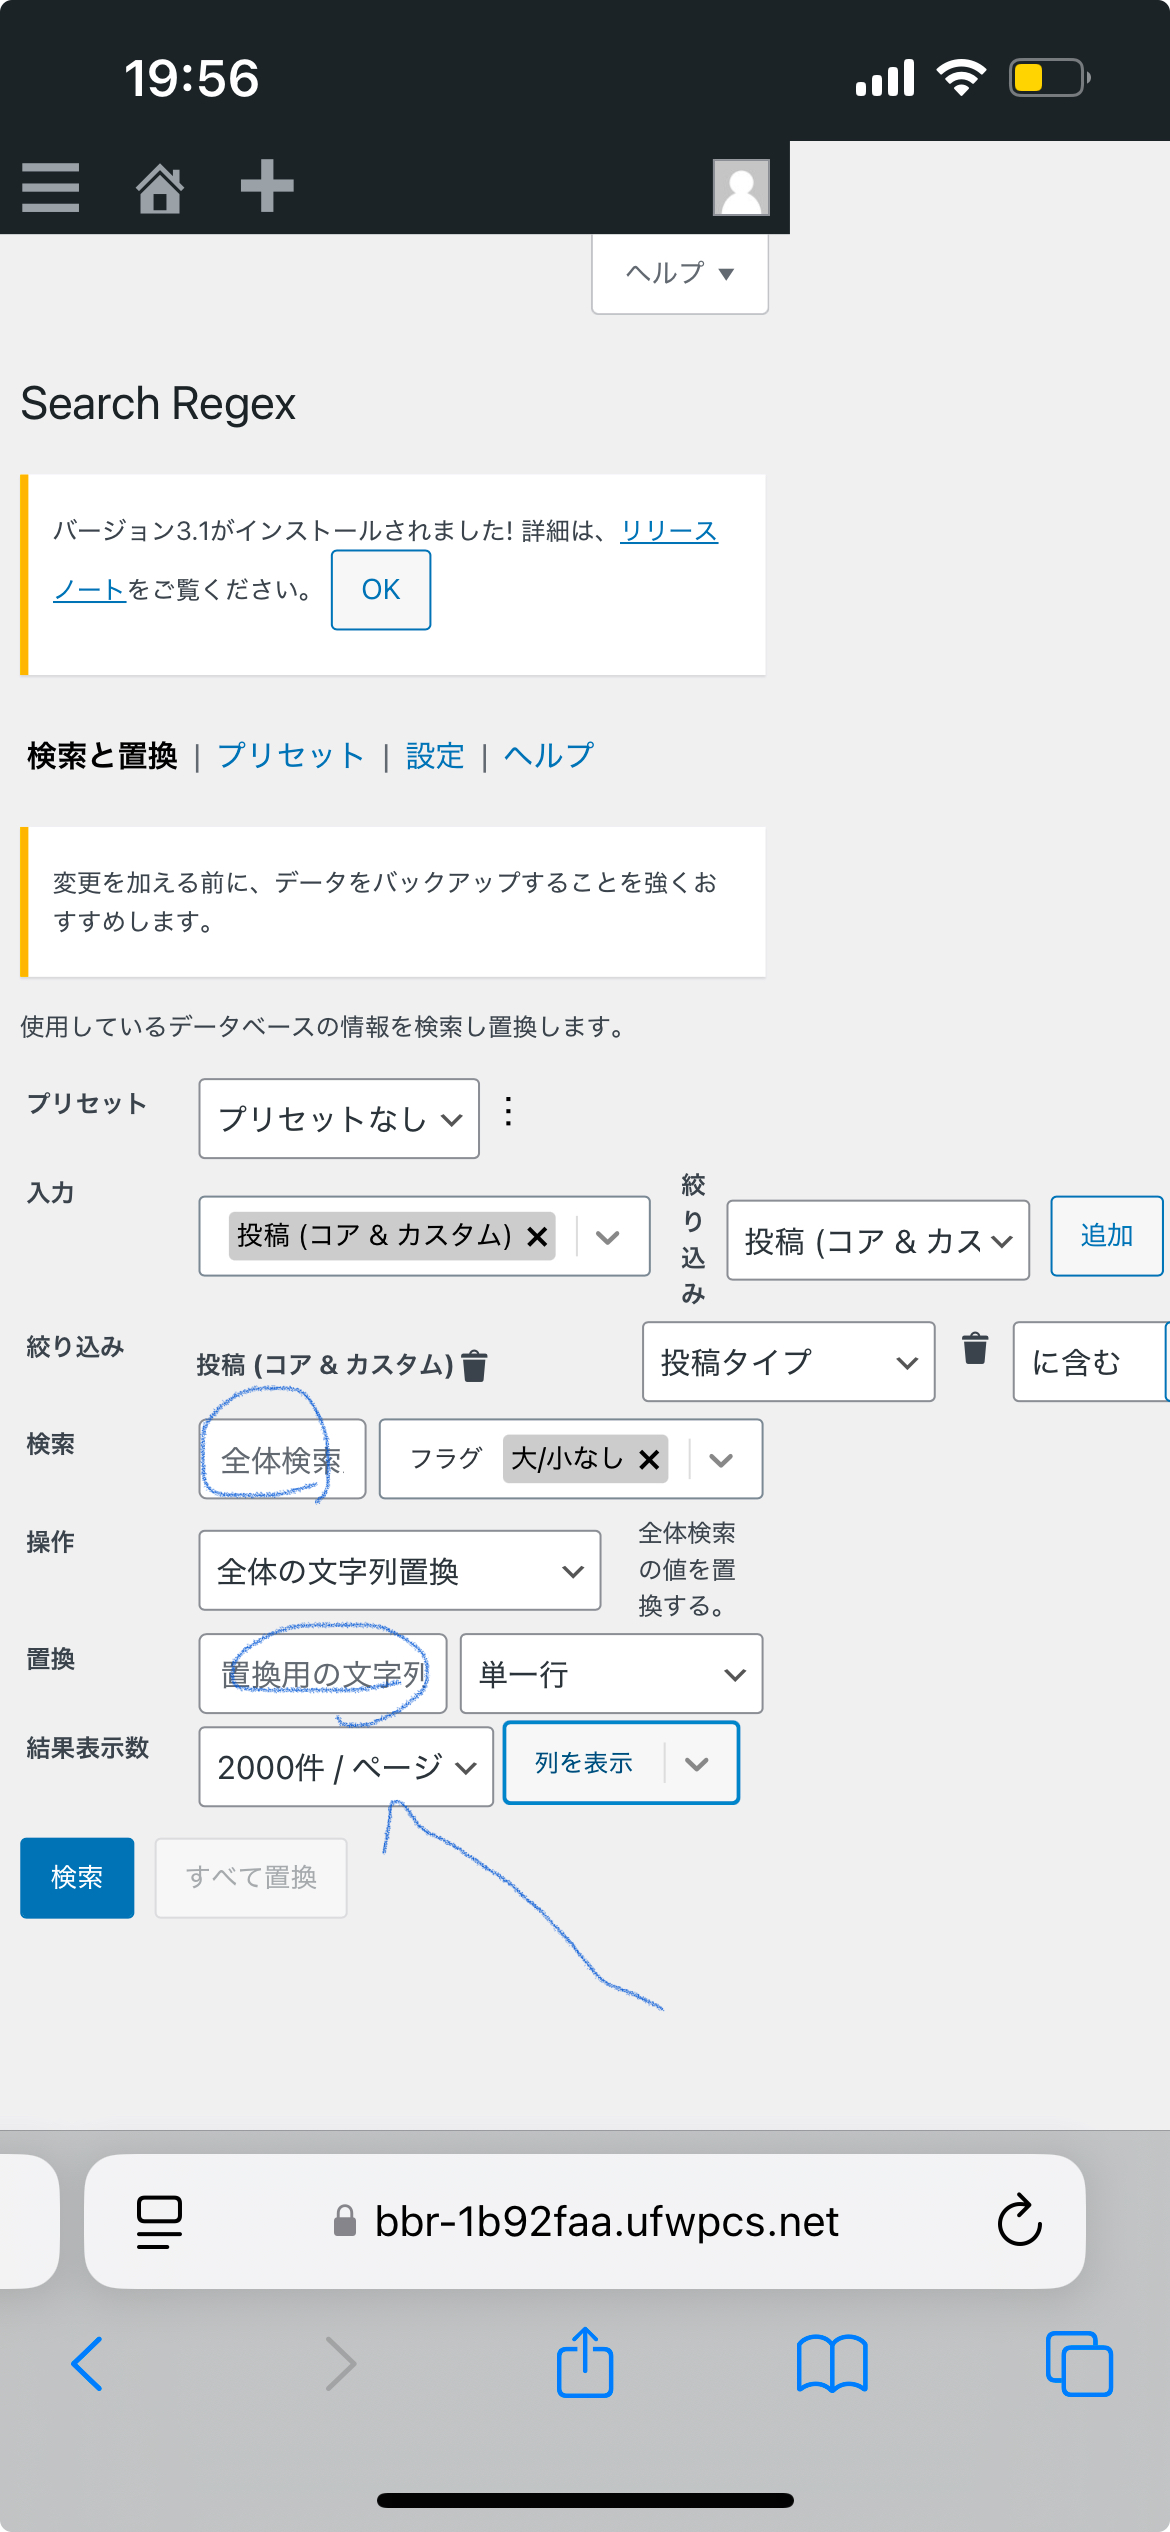Viewport: 1170px width, 2532px height.
Task: Open the user avatar profile
Action: [740, 187]
